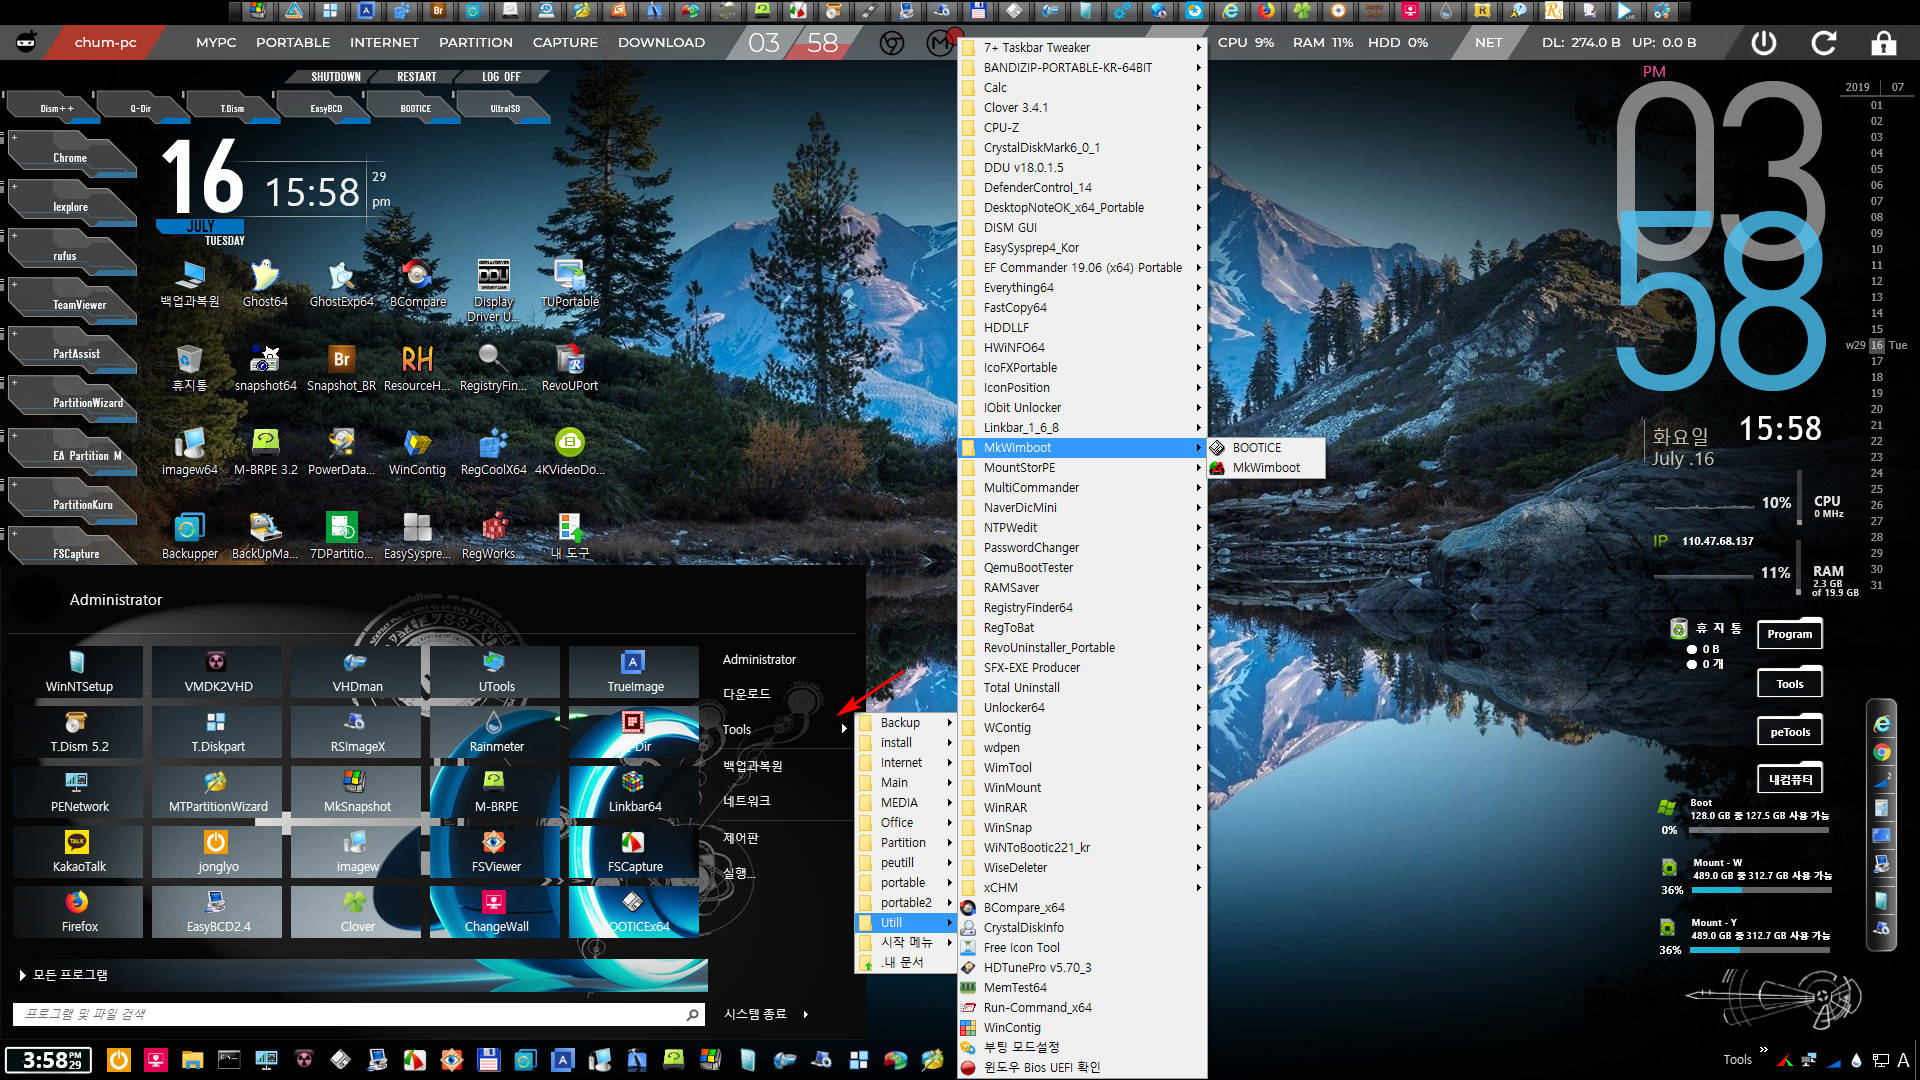The image size is (1920, 1080).
Task: Launch WinNTSetup tile in start menu
Action: pyautogui.click(x=79, y=672)
